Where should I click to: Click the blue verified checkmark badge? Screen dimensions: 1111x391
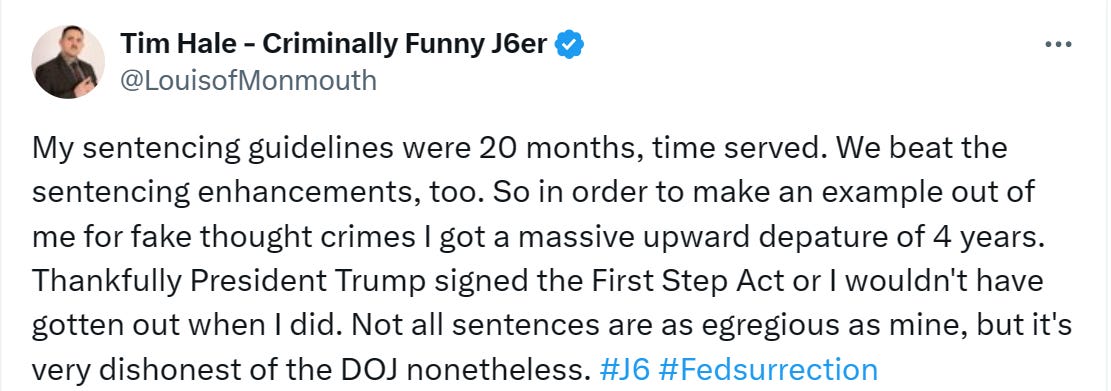coord(569,44)
